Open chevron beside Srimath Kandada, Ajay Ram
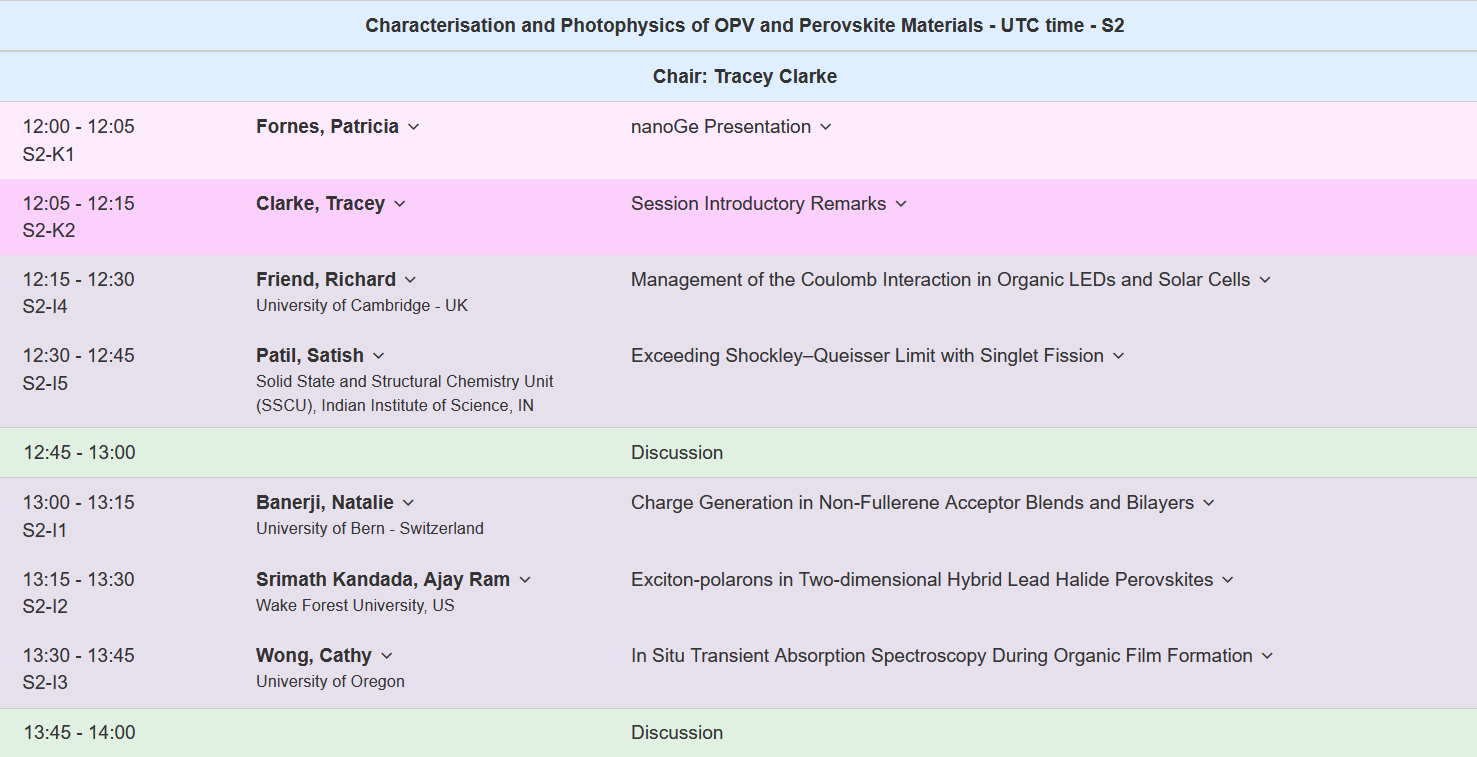 pyautogui.click(x=525, y=580)
